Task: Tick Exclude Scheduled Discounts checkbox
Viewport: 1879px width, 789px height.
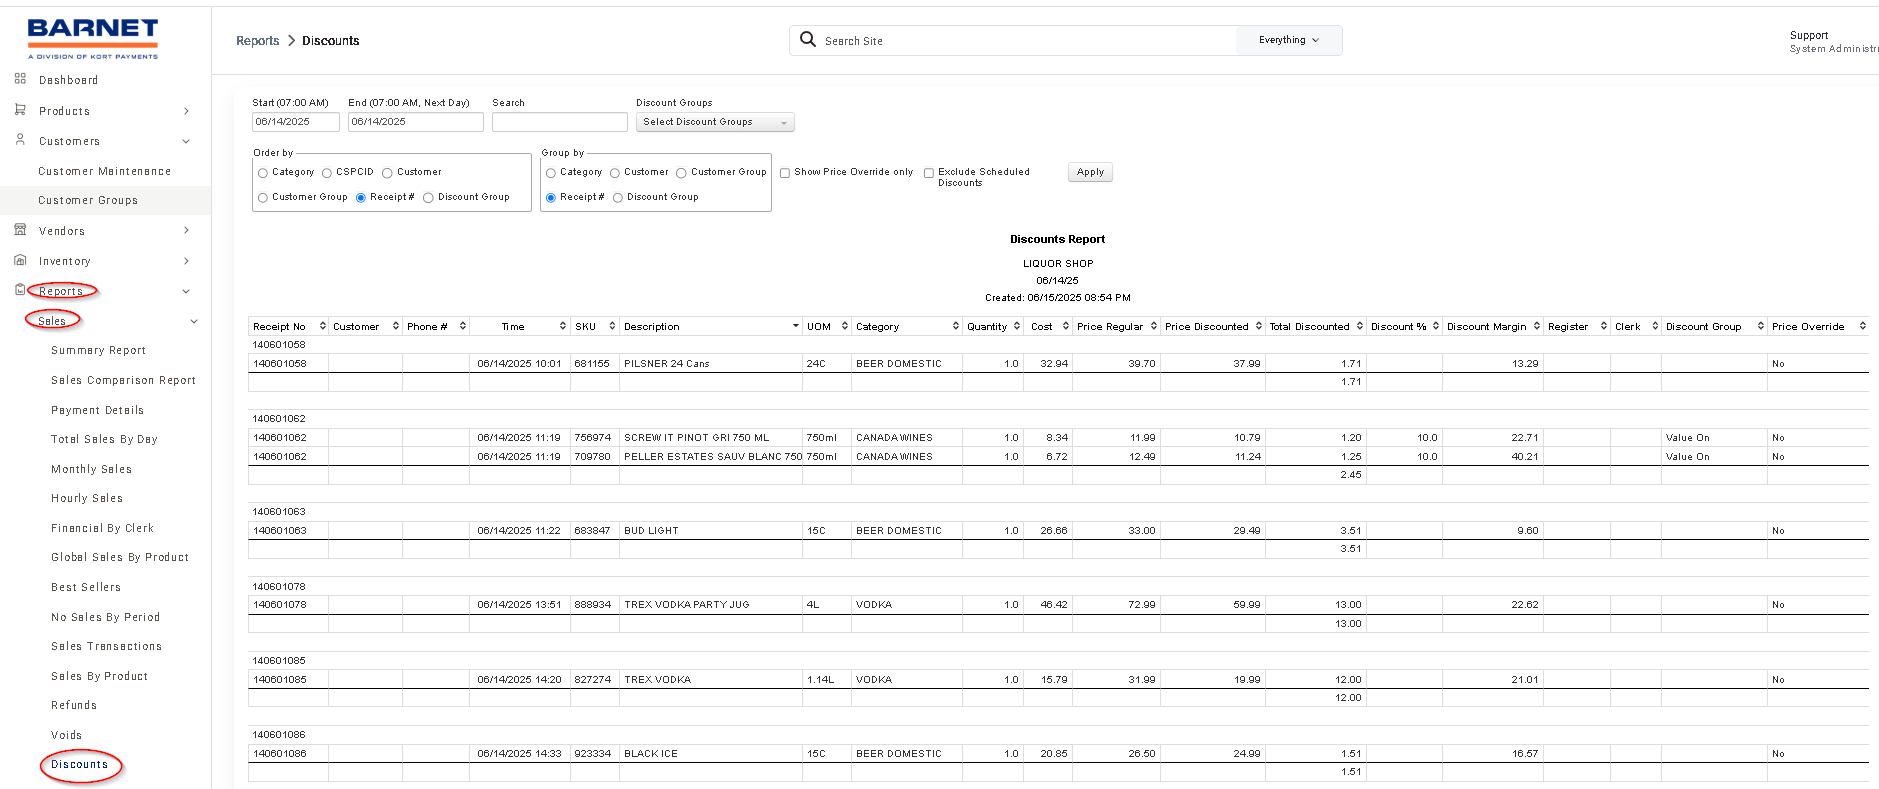Action: [x=929, y=173]
